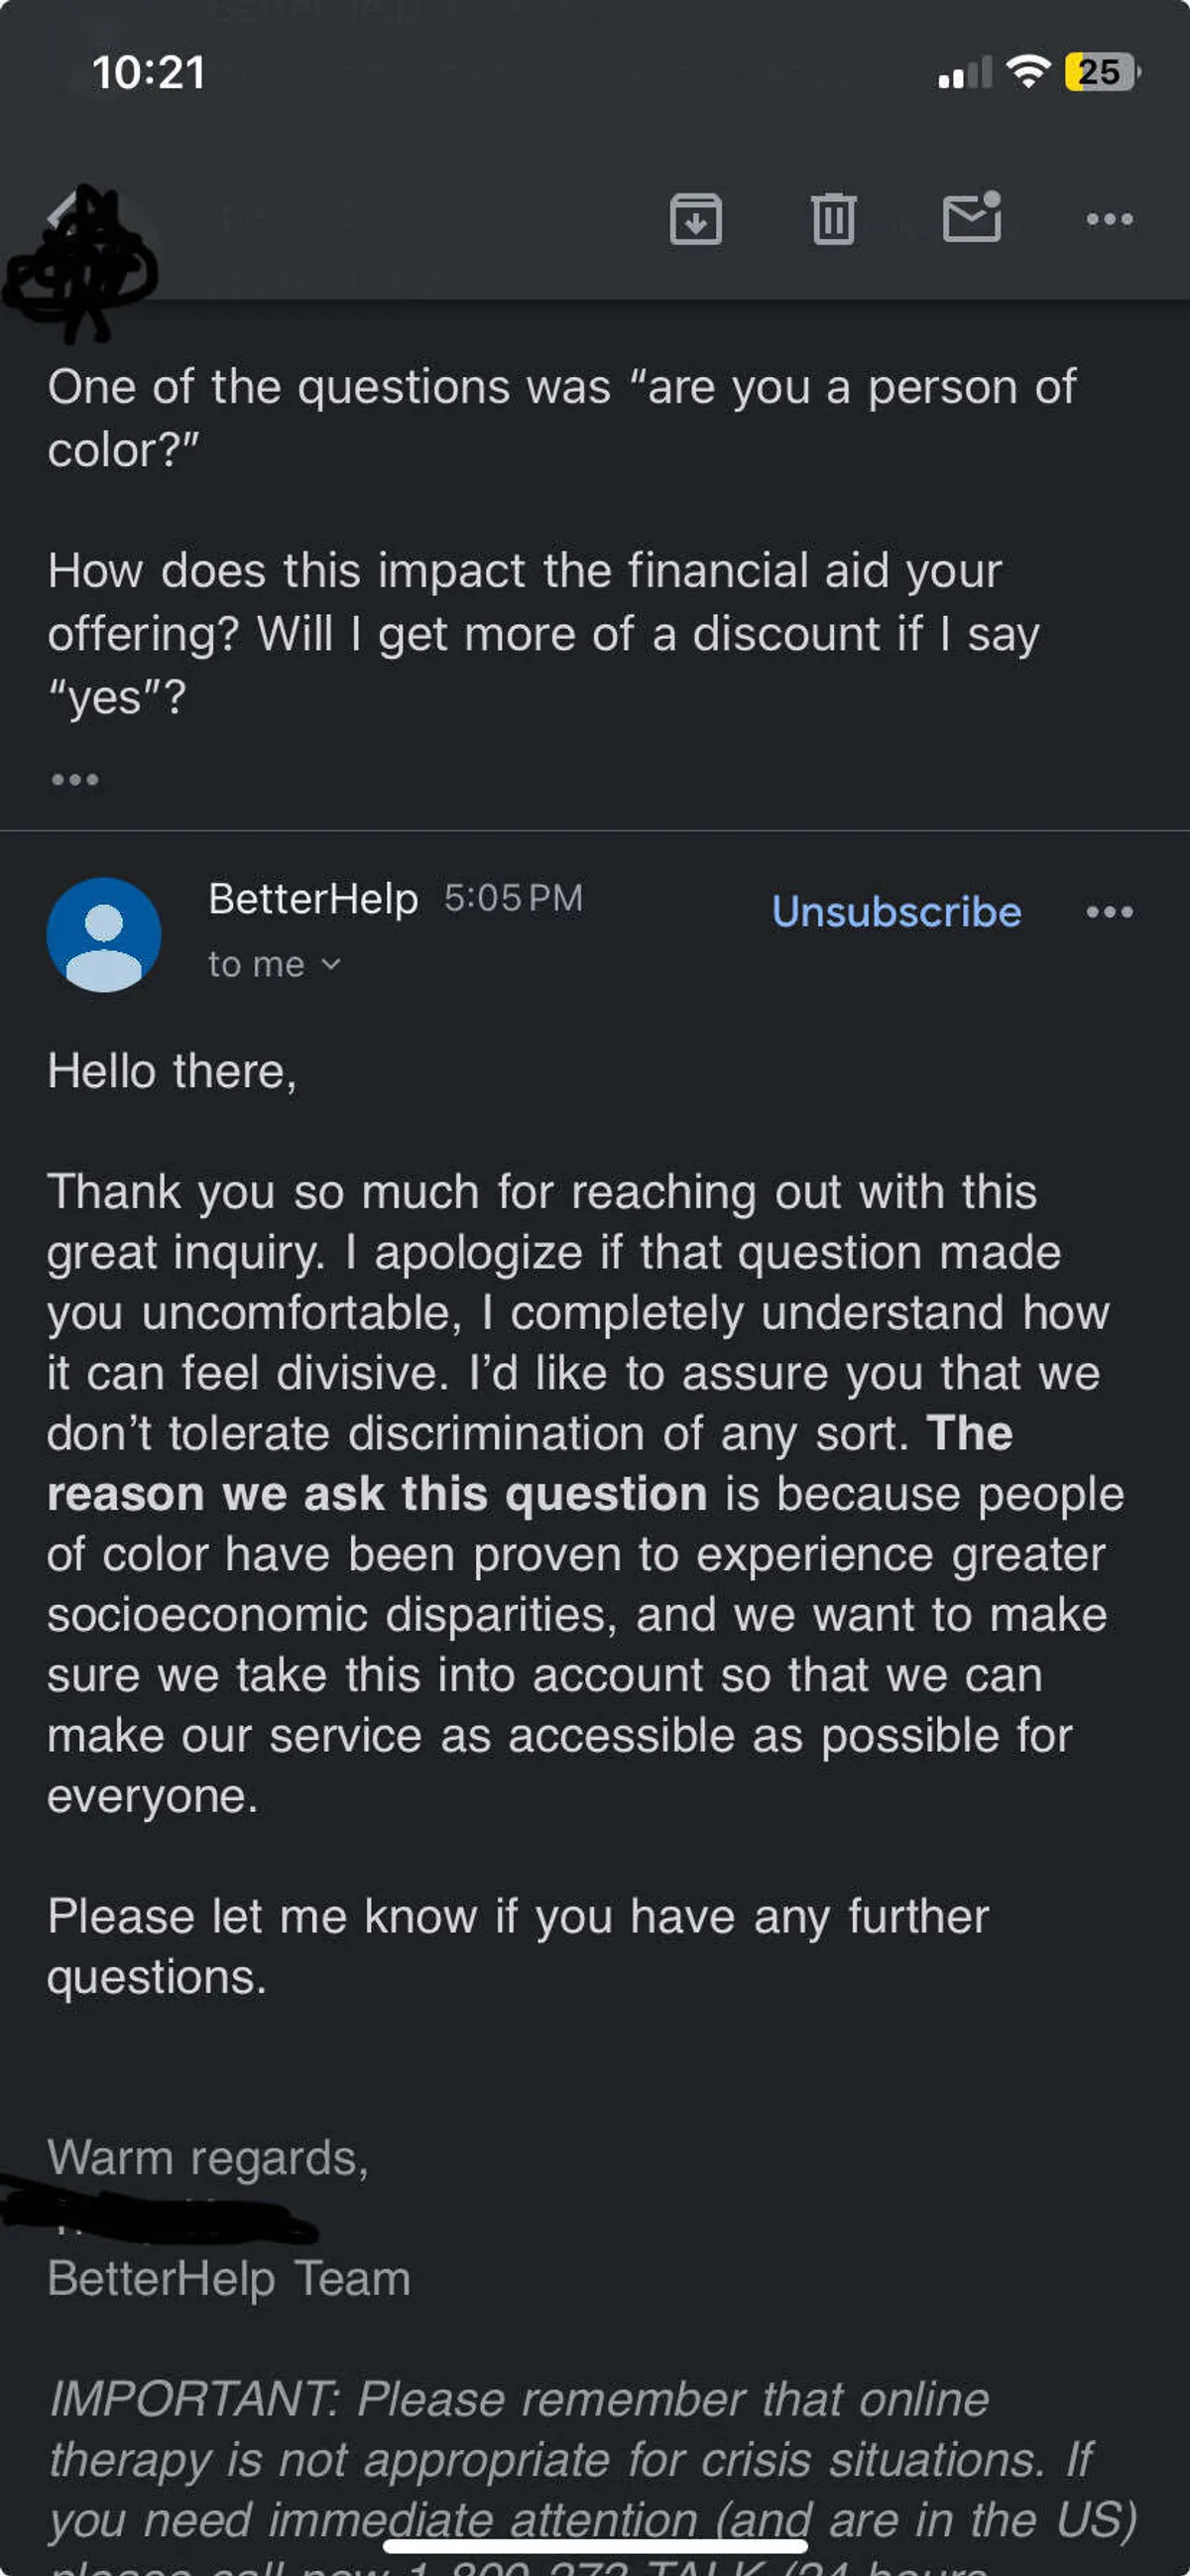Viewport: 1190px width, 2576px height.
Task: Archive this email conversation
Action: coord(695,219)
